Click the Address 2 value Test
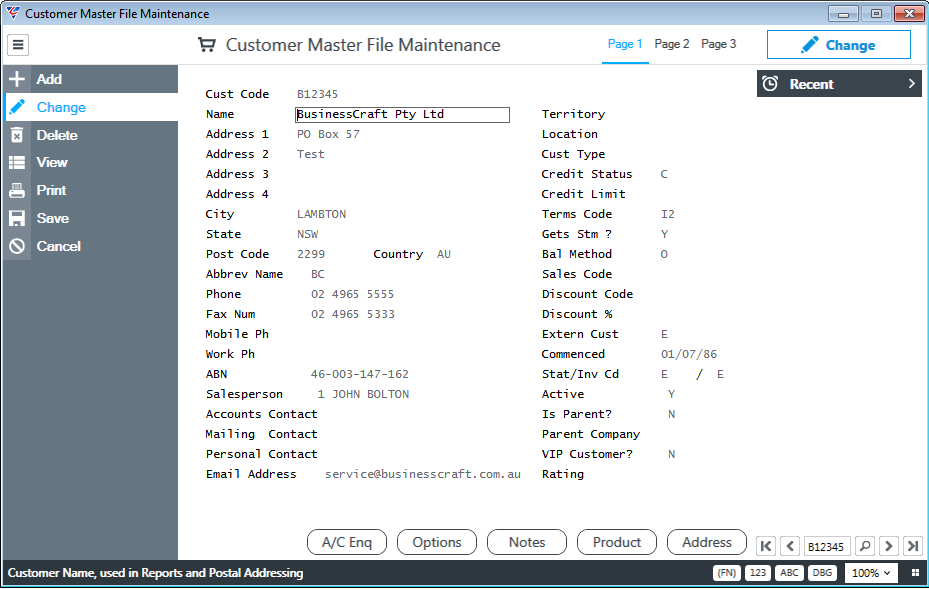Image resolution: width=929 pixels, height=589 pixels. pos(310,154)
